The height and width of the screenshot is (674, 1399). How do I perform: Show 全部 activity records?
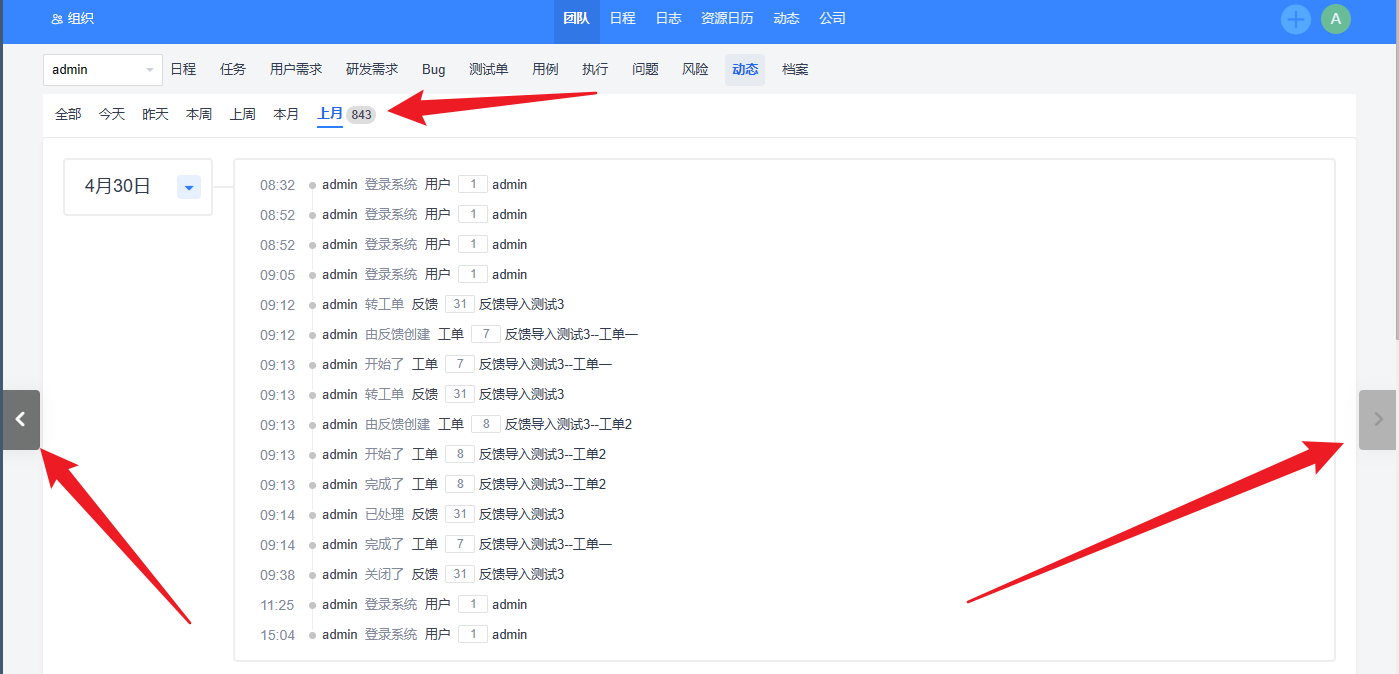pos(68,115)
